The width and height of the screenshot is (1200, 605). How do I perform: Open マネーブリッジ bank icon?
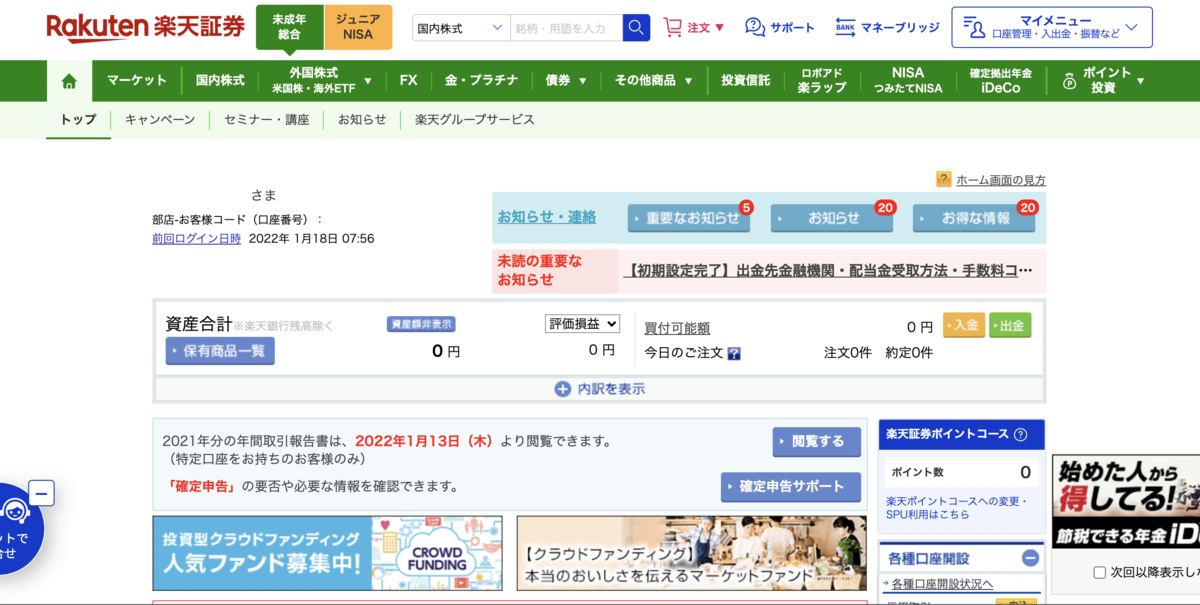(x=846, y=27)
